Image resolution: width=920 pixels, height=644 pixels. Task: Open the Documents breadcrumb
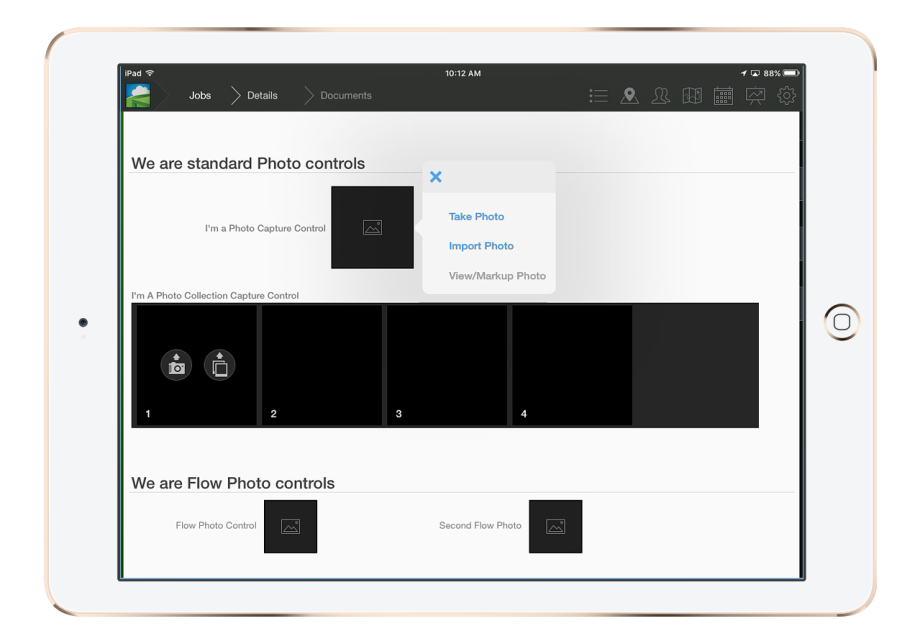(x=346, y=96)
